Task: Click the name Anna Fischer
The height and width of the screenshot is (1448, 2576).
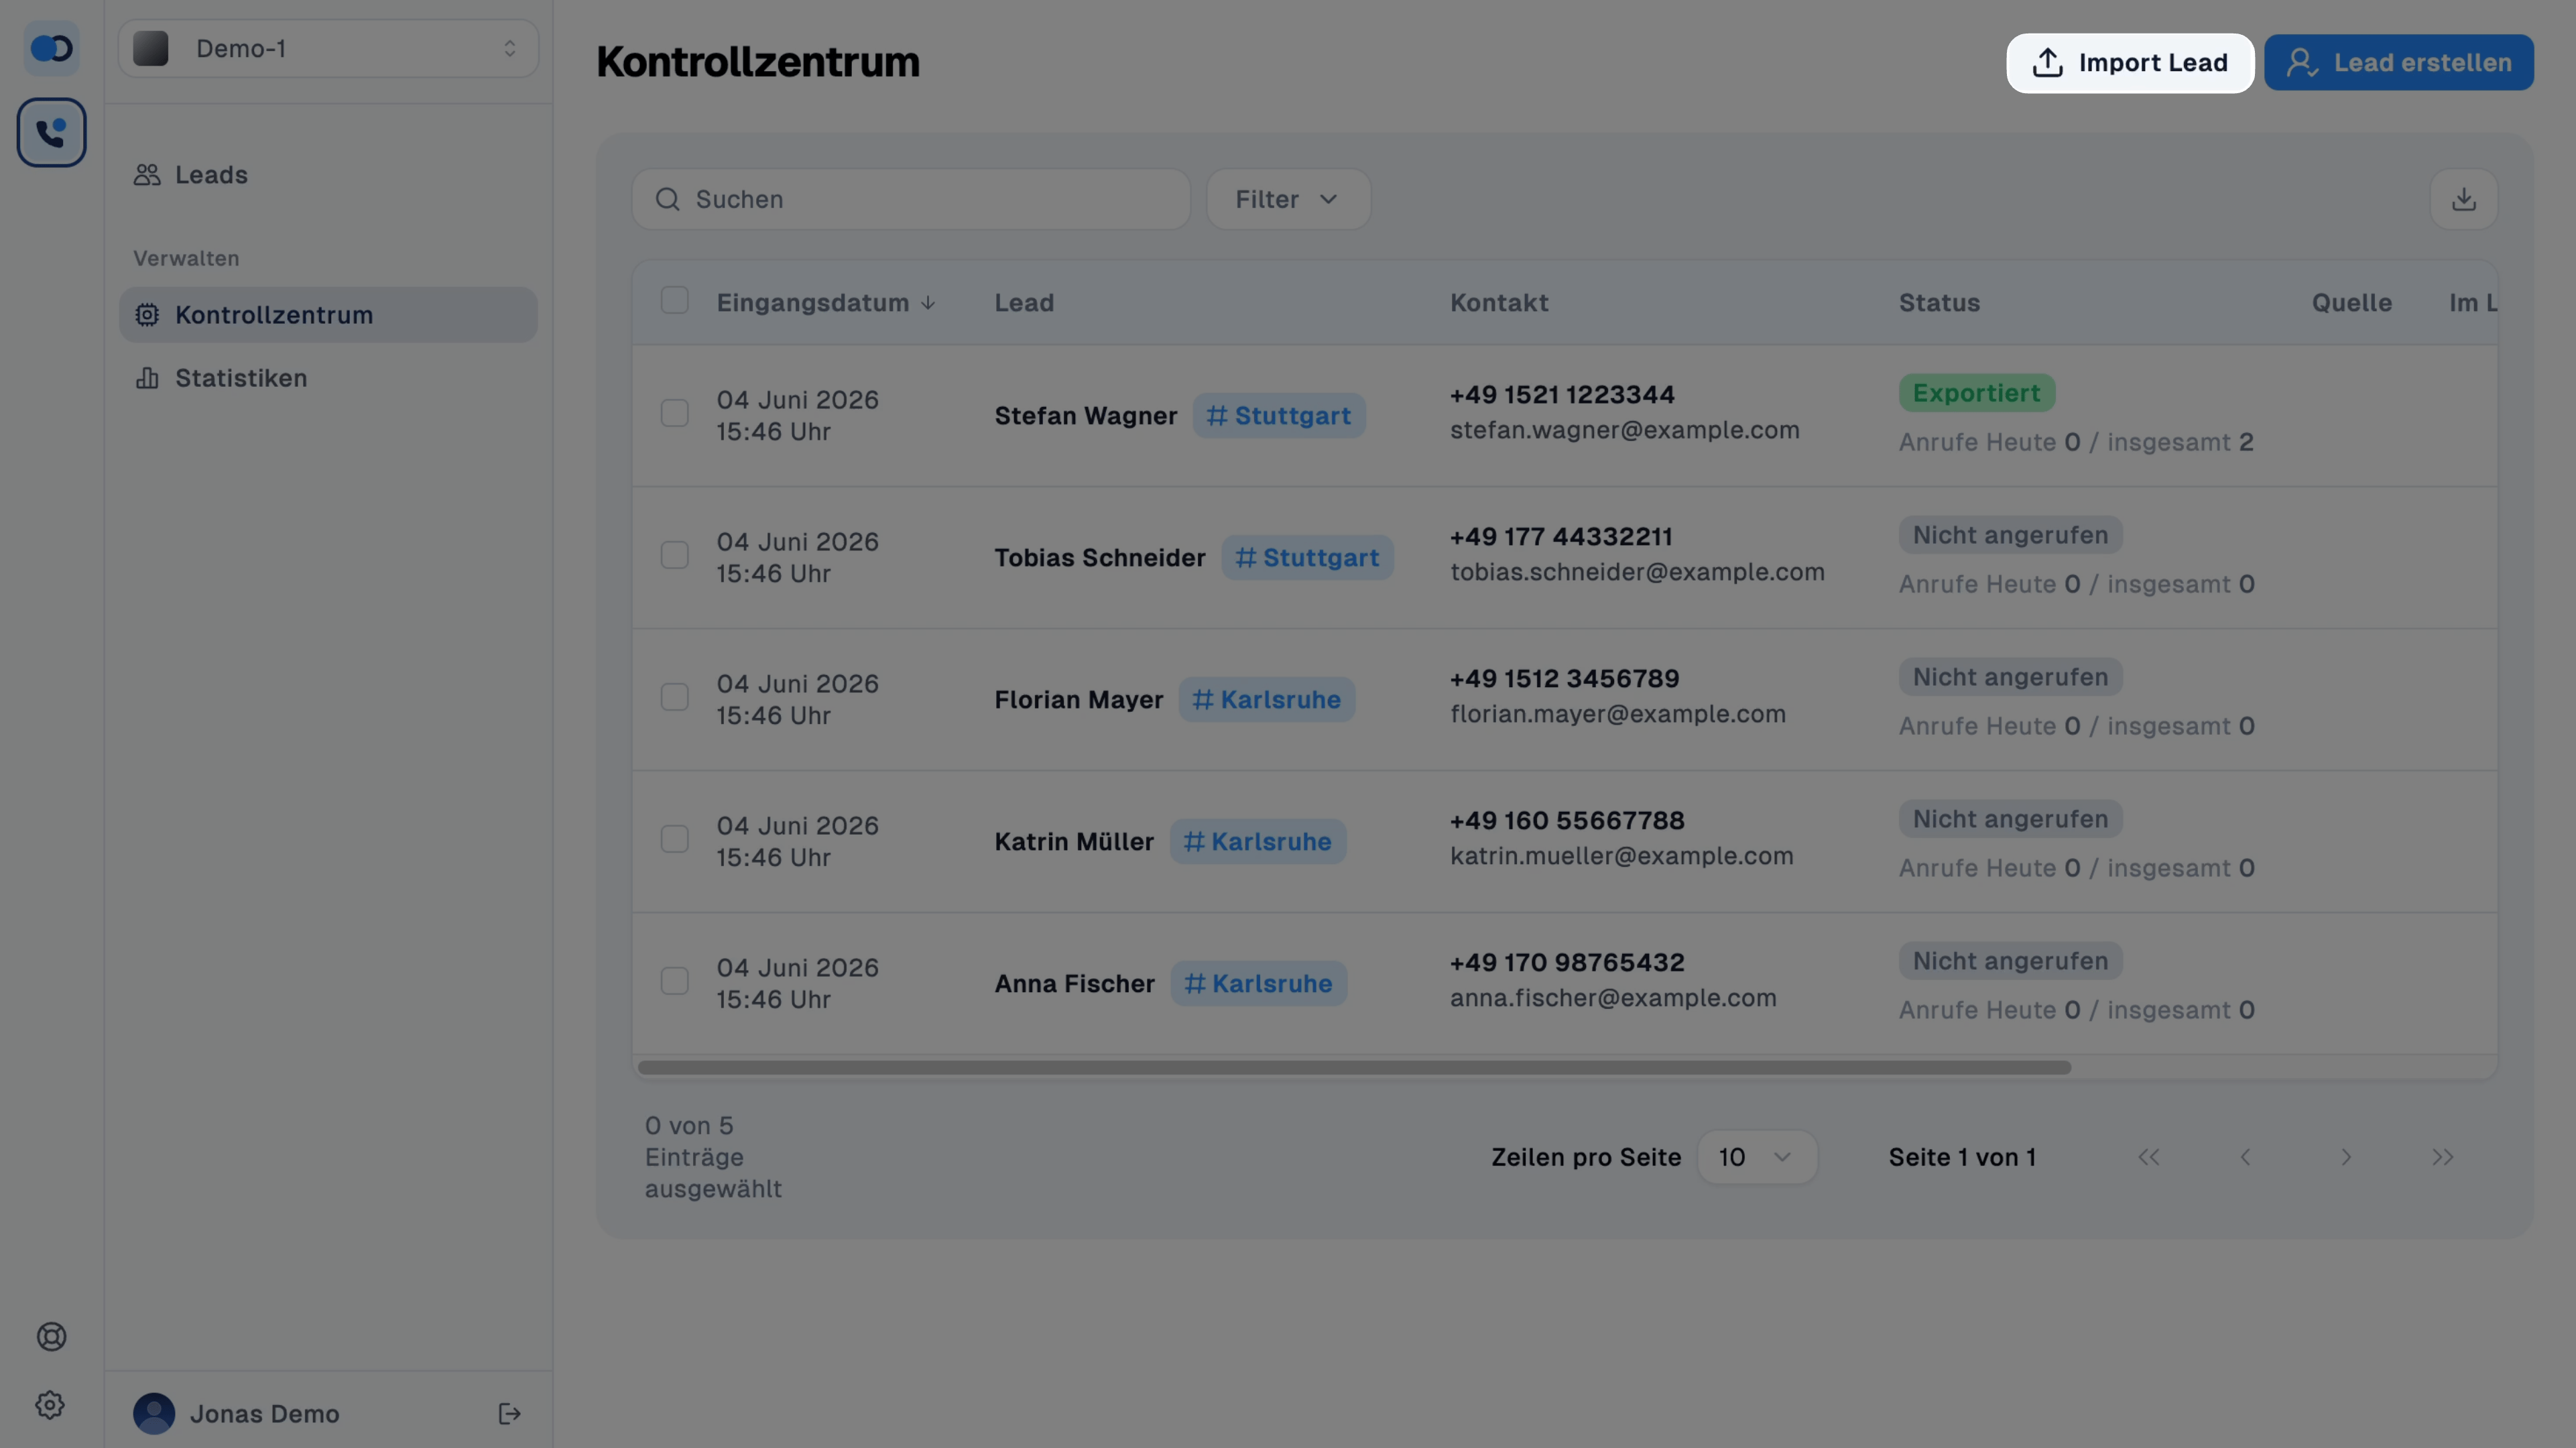Action: point(1074,984)
